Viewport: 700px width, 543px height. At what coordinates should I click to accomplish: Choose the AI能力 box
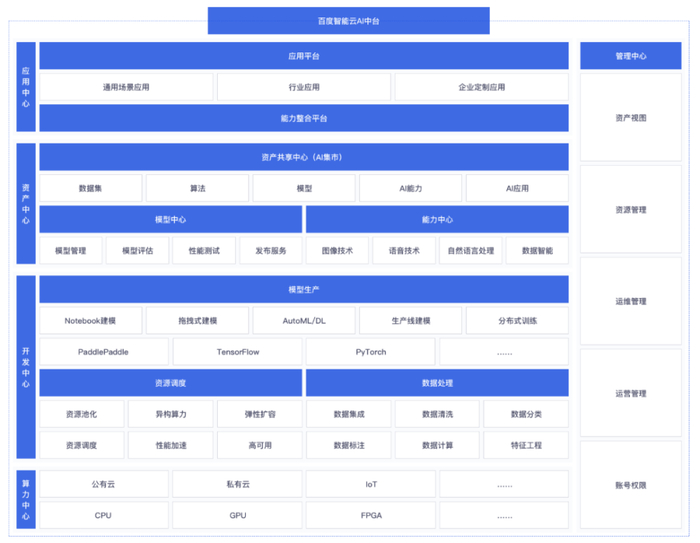[x=411, y=188]
